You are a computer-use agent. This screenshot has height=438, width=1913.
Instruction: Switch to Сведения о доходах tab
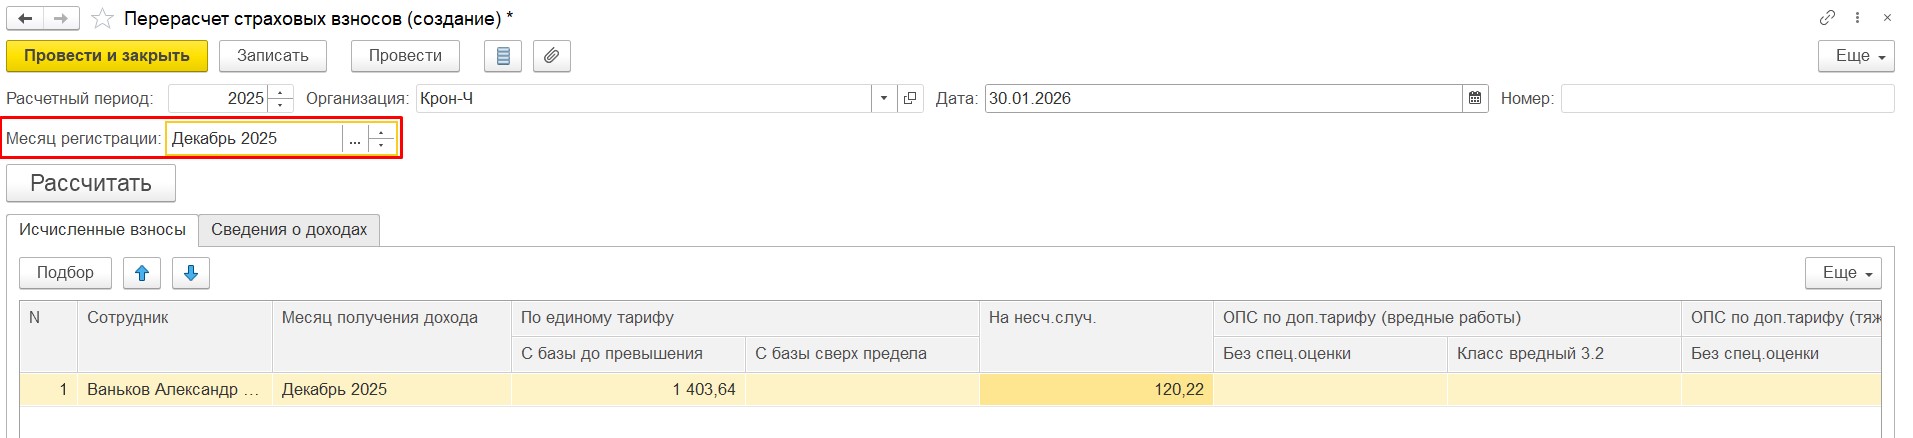point(289,230)
